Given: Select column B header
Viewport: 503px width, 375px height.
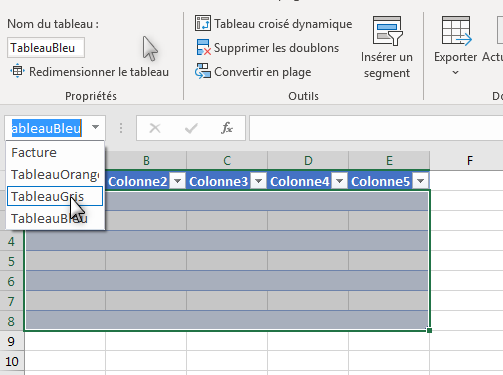Looking at the screenshot, I should [146, 161].
